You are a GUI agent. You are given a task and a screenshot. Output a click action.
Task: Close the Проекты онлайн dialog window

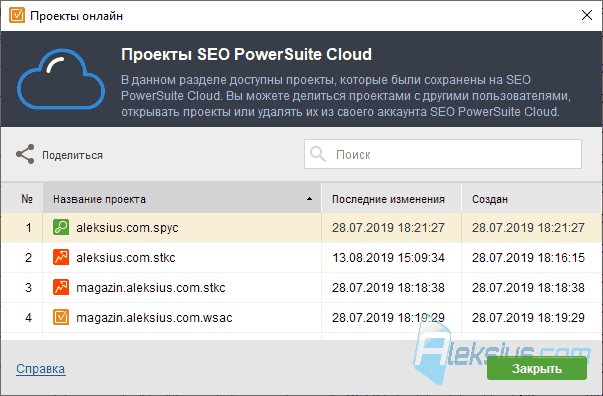pyautogui.click(x=586, y=15)
